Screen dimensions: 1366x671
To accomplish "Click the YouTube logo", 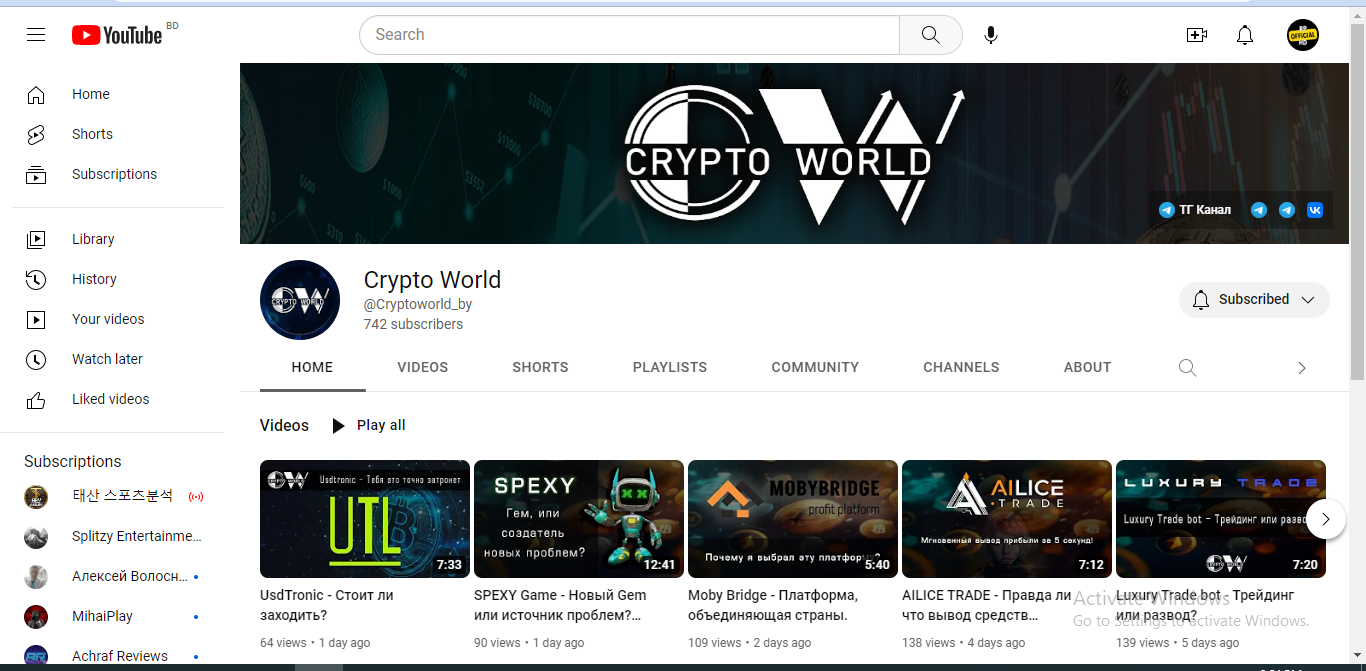I will click(x=117, y=35).
